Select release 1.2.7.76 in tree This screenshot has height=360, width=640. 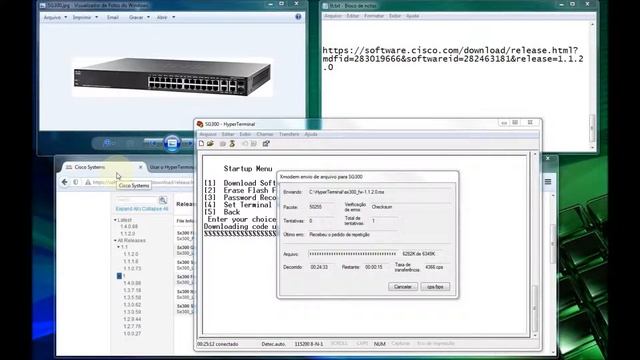[x=132, y=327]
